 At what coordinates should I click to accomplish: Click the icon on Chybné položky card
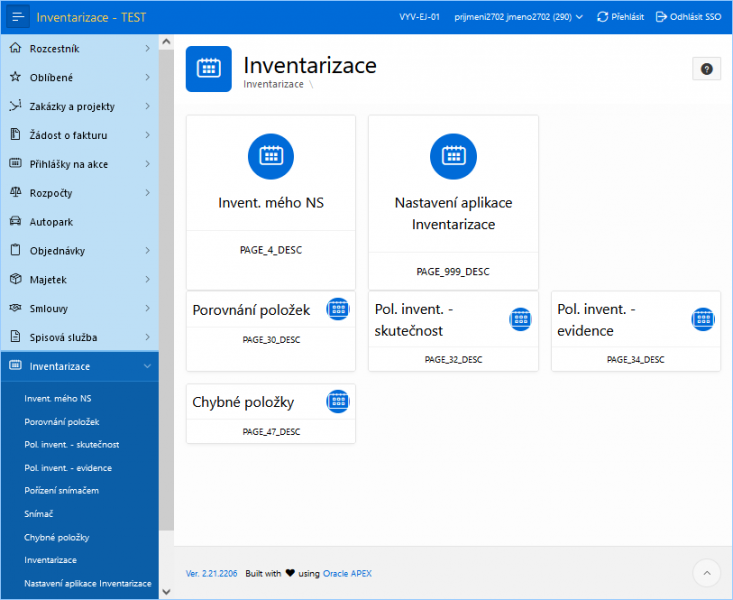pos(338,402)
